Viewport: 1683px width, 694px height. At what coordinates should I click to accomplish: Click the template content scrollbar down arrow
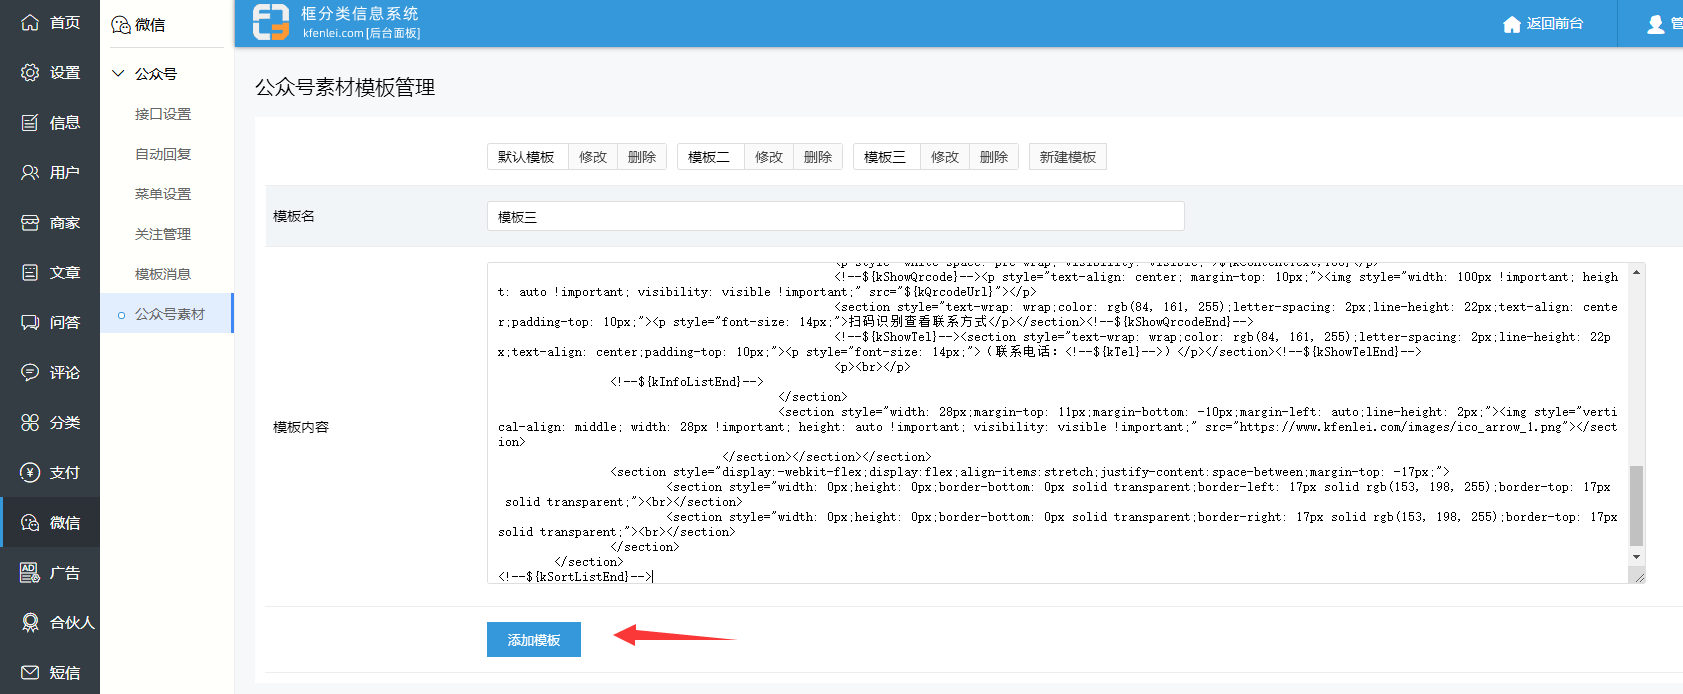pyautogui.click(x=1636, y=557)
